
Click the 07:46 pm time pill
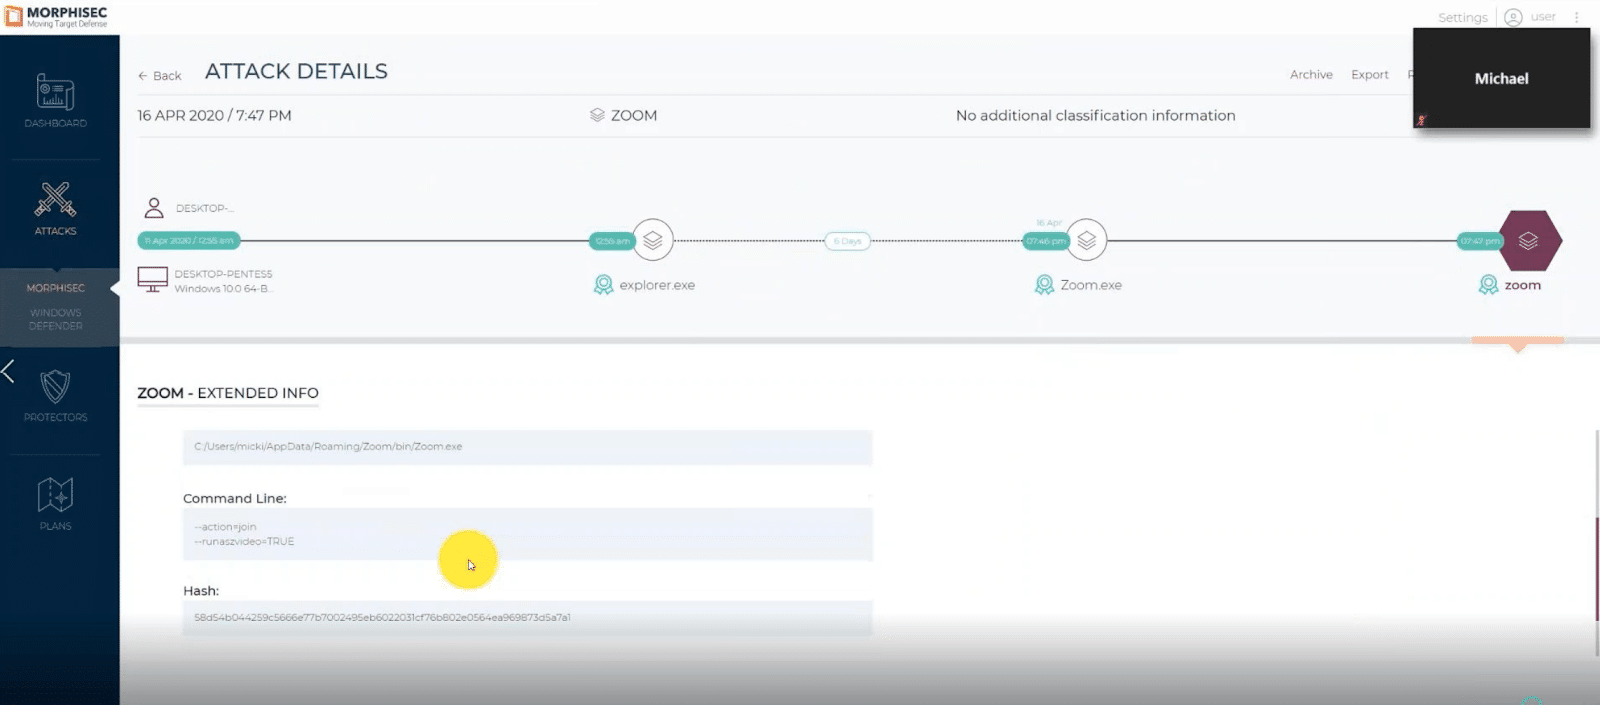(1046, 241)
